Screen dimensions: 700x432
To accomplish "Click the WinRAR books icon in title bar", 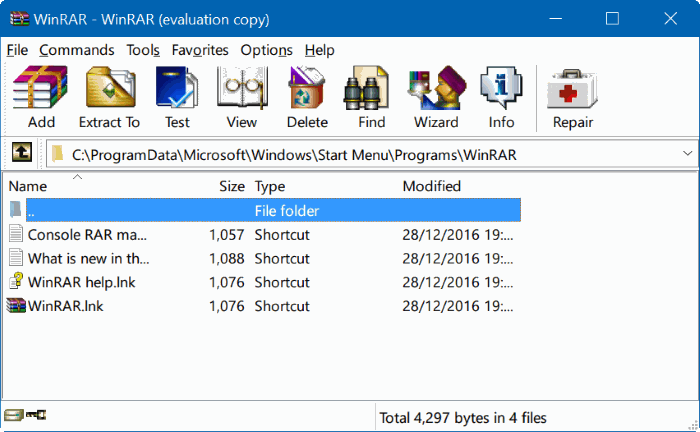I will 20,19.
